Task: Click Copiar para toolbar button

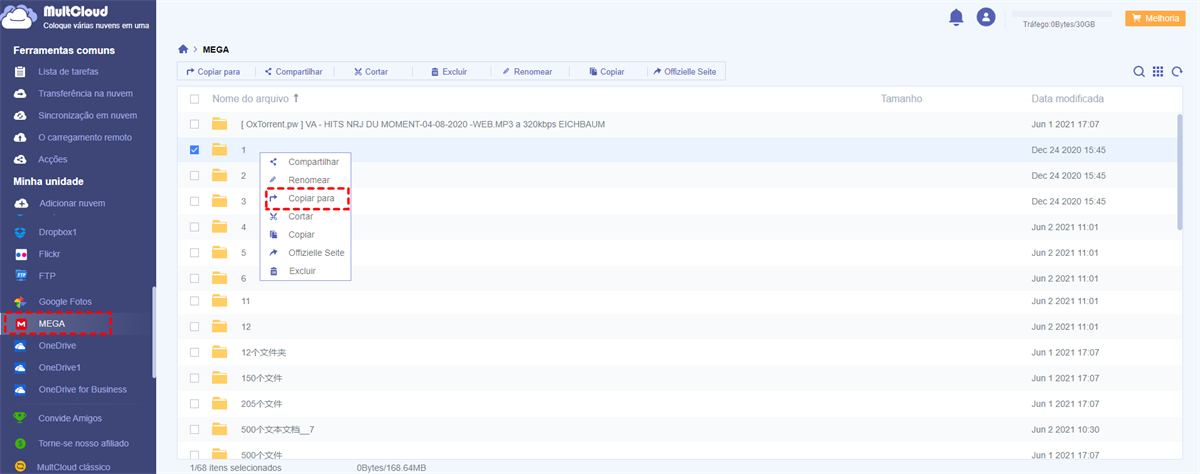Action: pos(213,72)
